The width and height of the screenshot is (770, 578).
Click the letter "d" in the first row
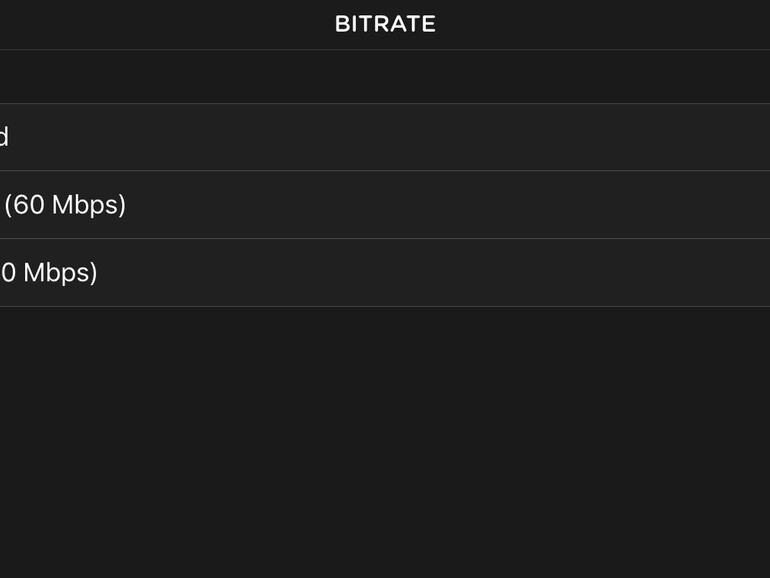click(x=4, y=137)
